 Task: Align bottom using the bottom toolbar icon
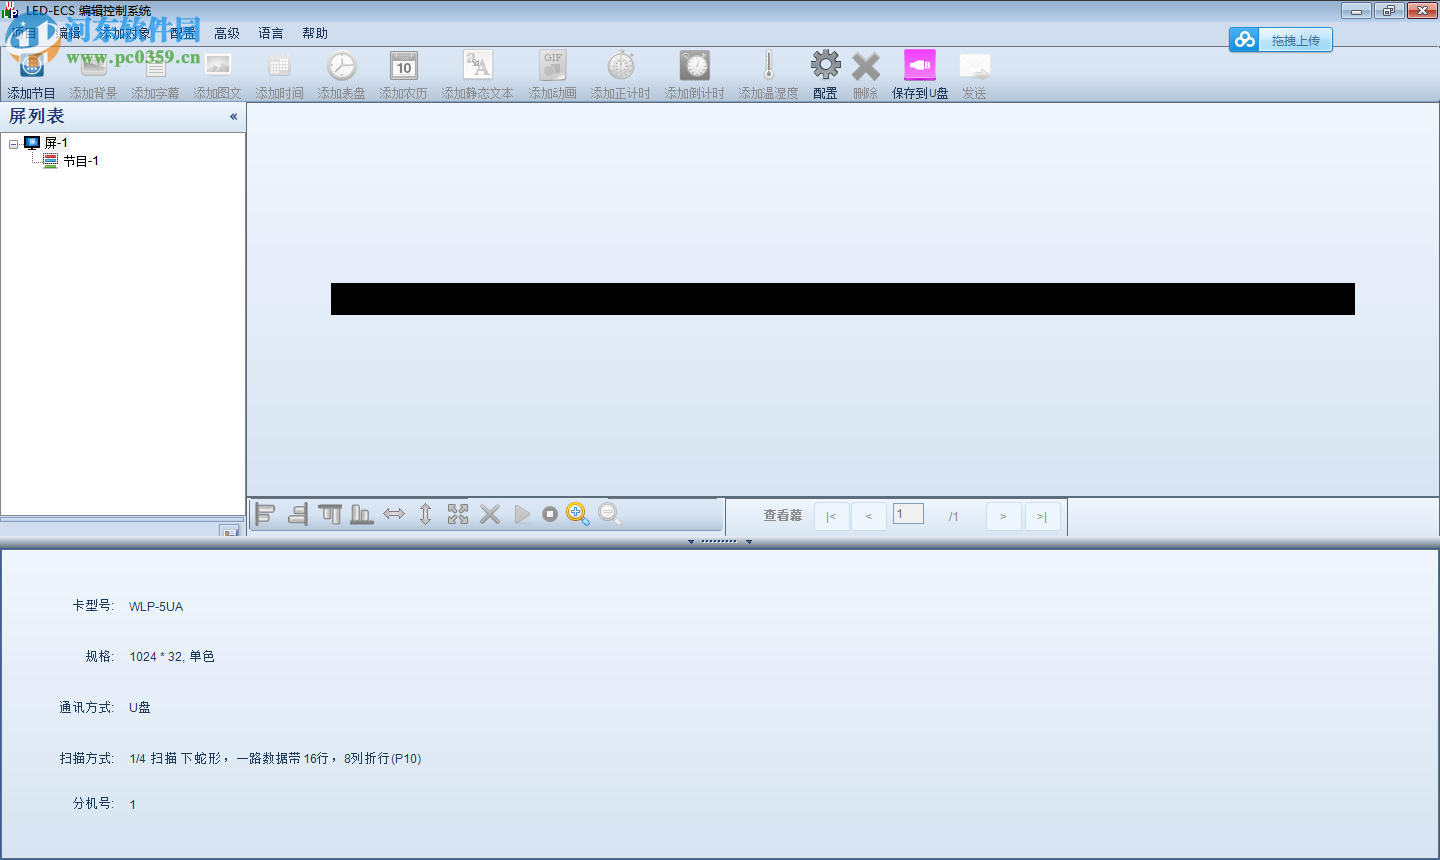click(x=362, y=514)
